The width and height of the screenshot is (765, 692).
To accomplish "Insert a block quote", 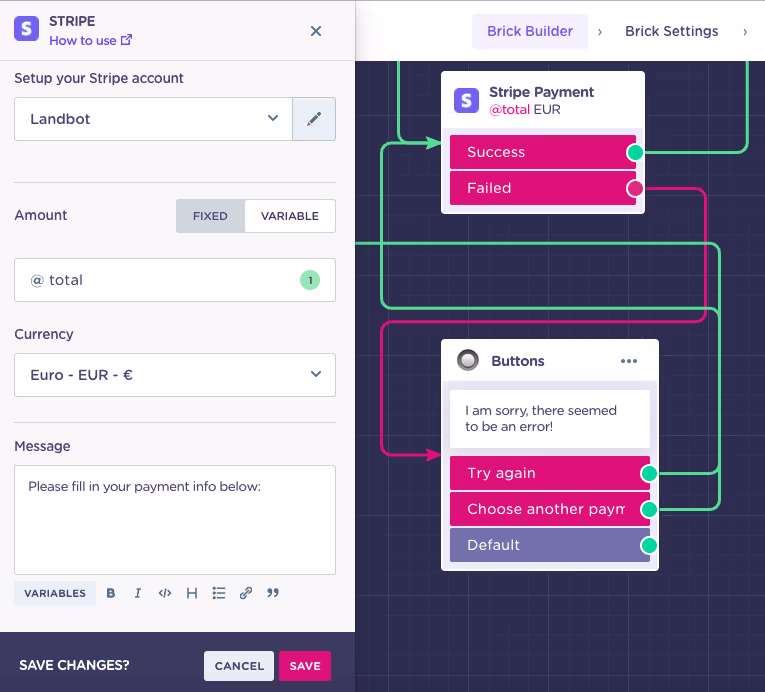I will (x=273, y=593).
